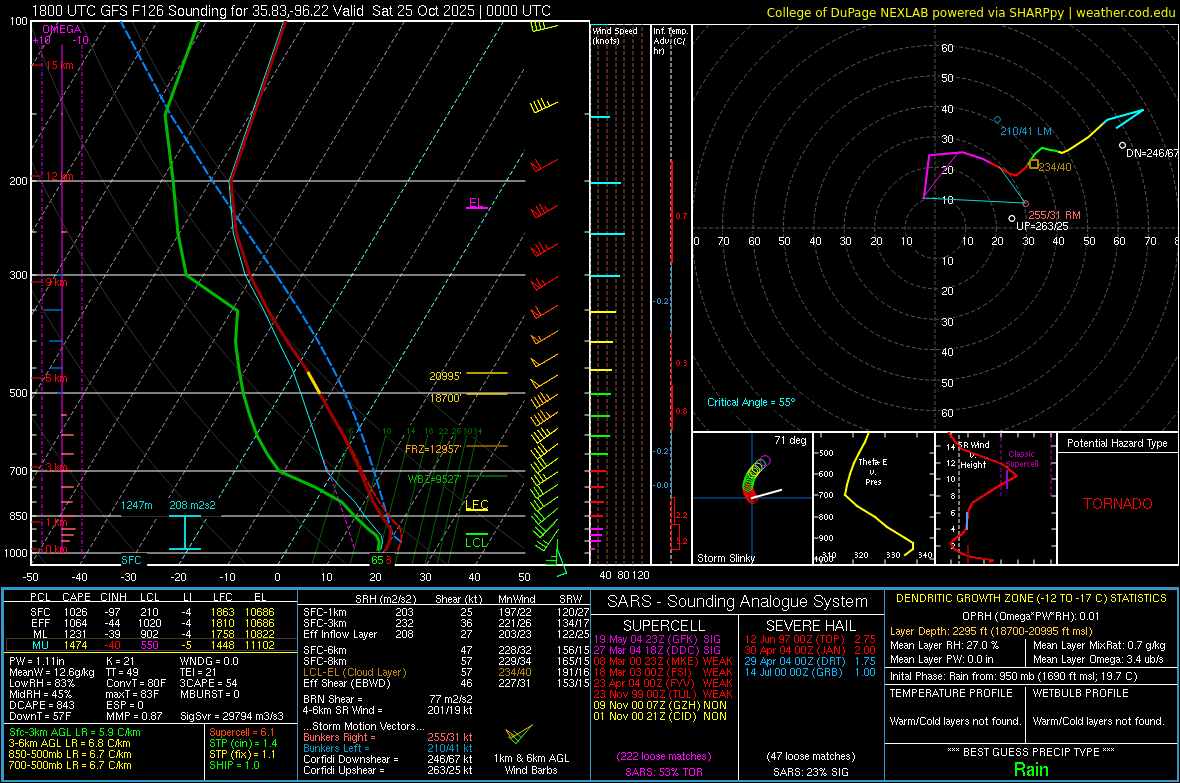
Task: Click the SARS: 53% TOR result
Action: pos(663,772)
